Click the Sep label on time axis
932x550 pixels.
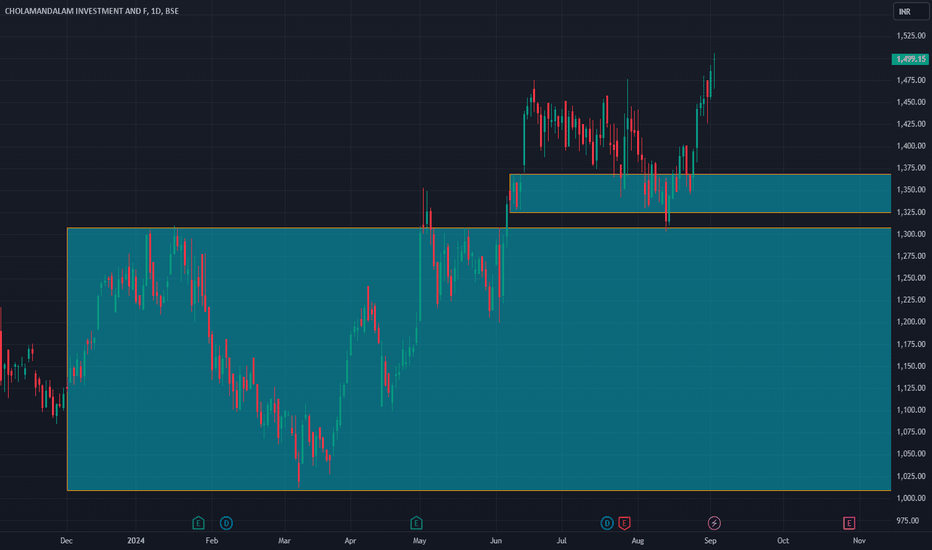pyautogui.click(x=710, y=540)
